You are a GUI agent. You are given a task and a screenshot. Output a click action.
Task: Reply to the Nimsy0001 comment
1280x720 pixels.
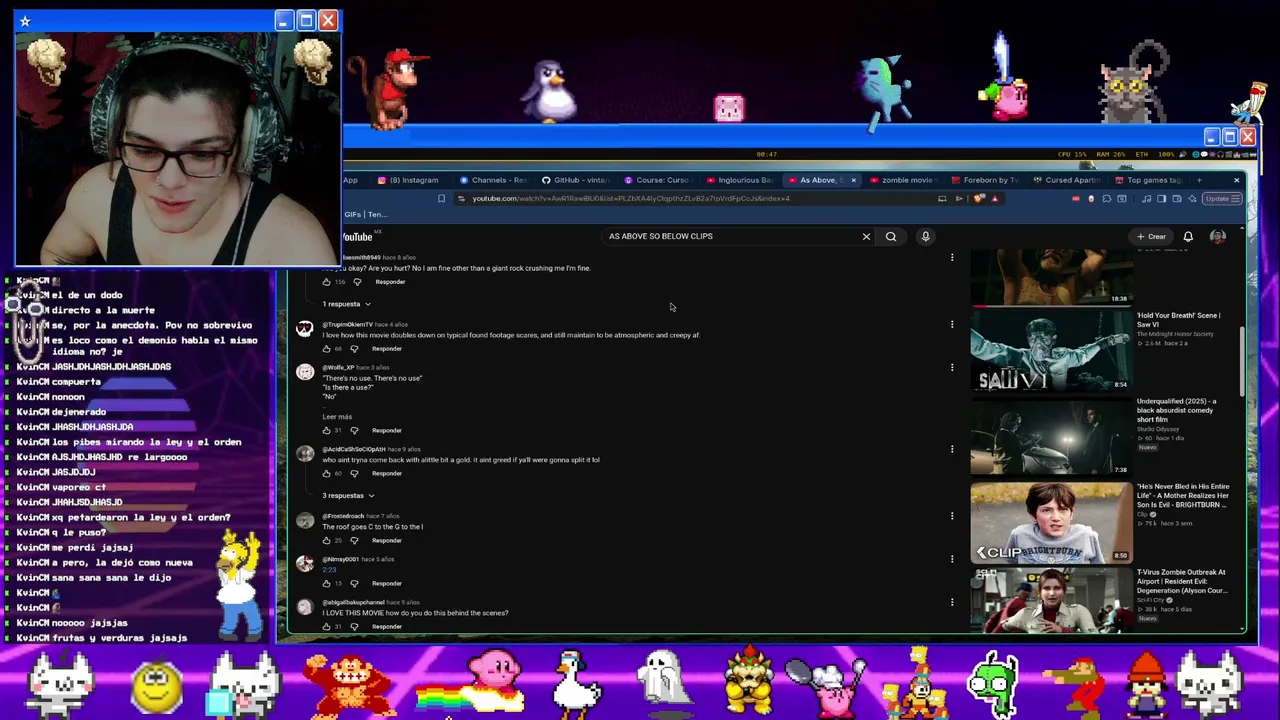[387, 584]
